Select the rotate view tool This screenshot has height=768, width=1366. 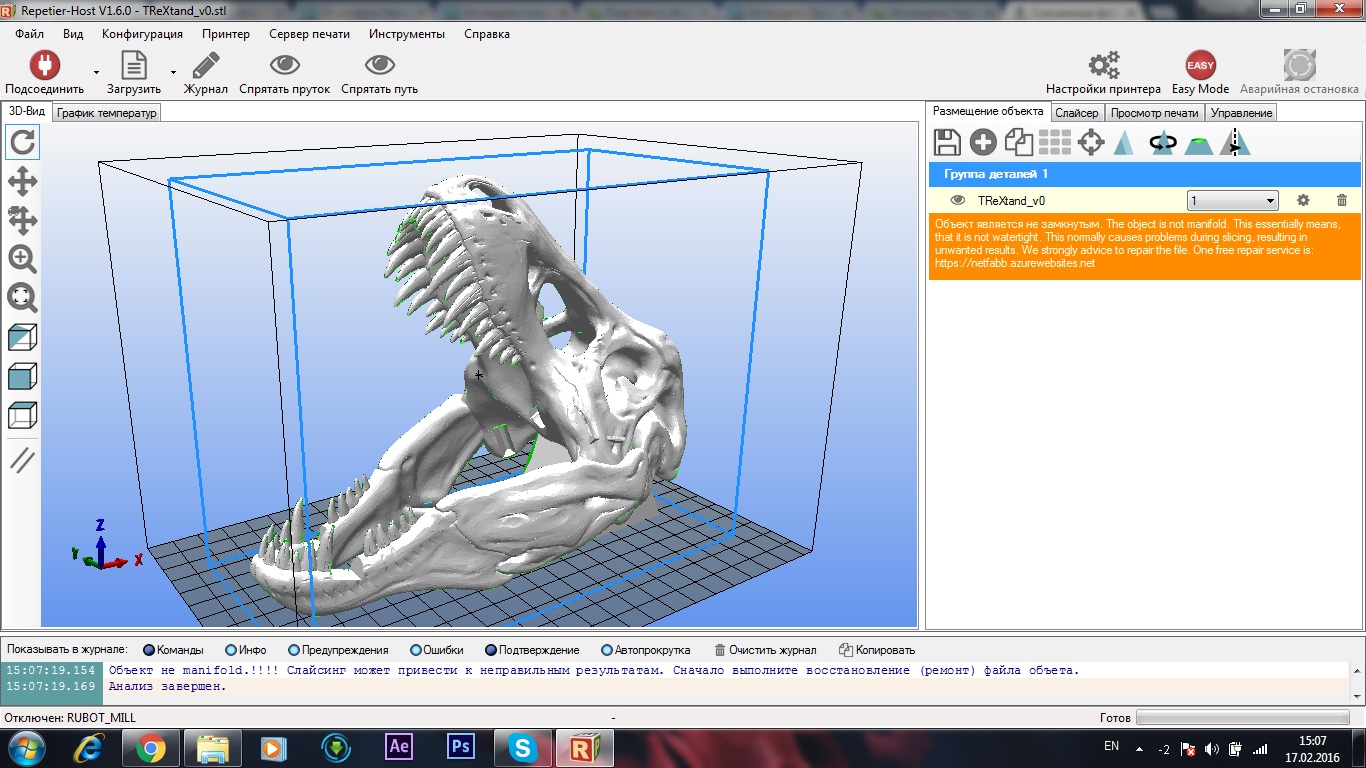pyautogui.click(x=22, y=143)
